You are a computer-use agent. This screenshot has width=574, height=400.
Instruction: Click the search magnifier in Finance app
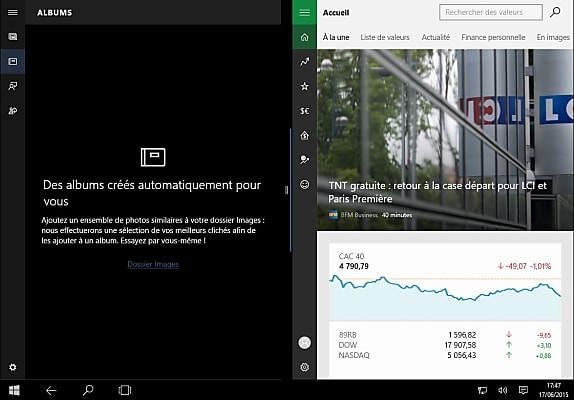(555, 12)
